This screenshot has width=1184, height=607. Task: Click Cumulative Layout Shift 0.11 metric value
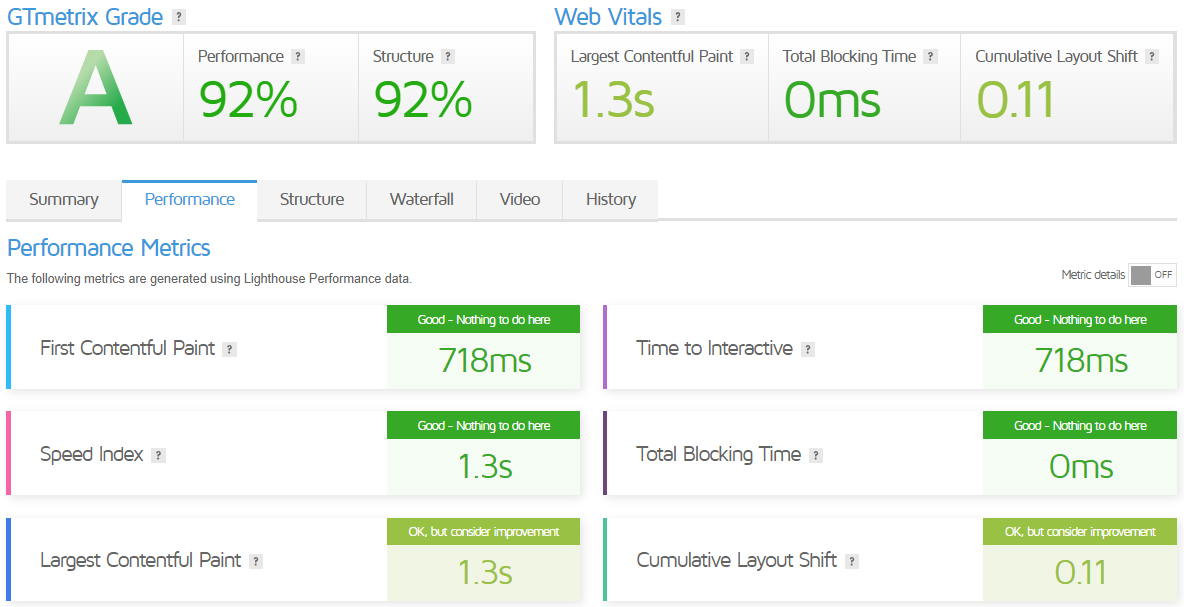coord(1081,572)
